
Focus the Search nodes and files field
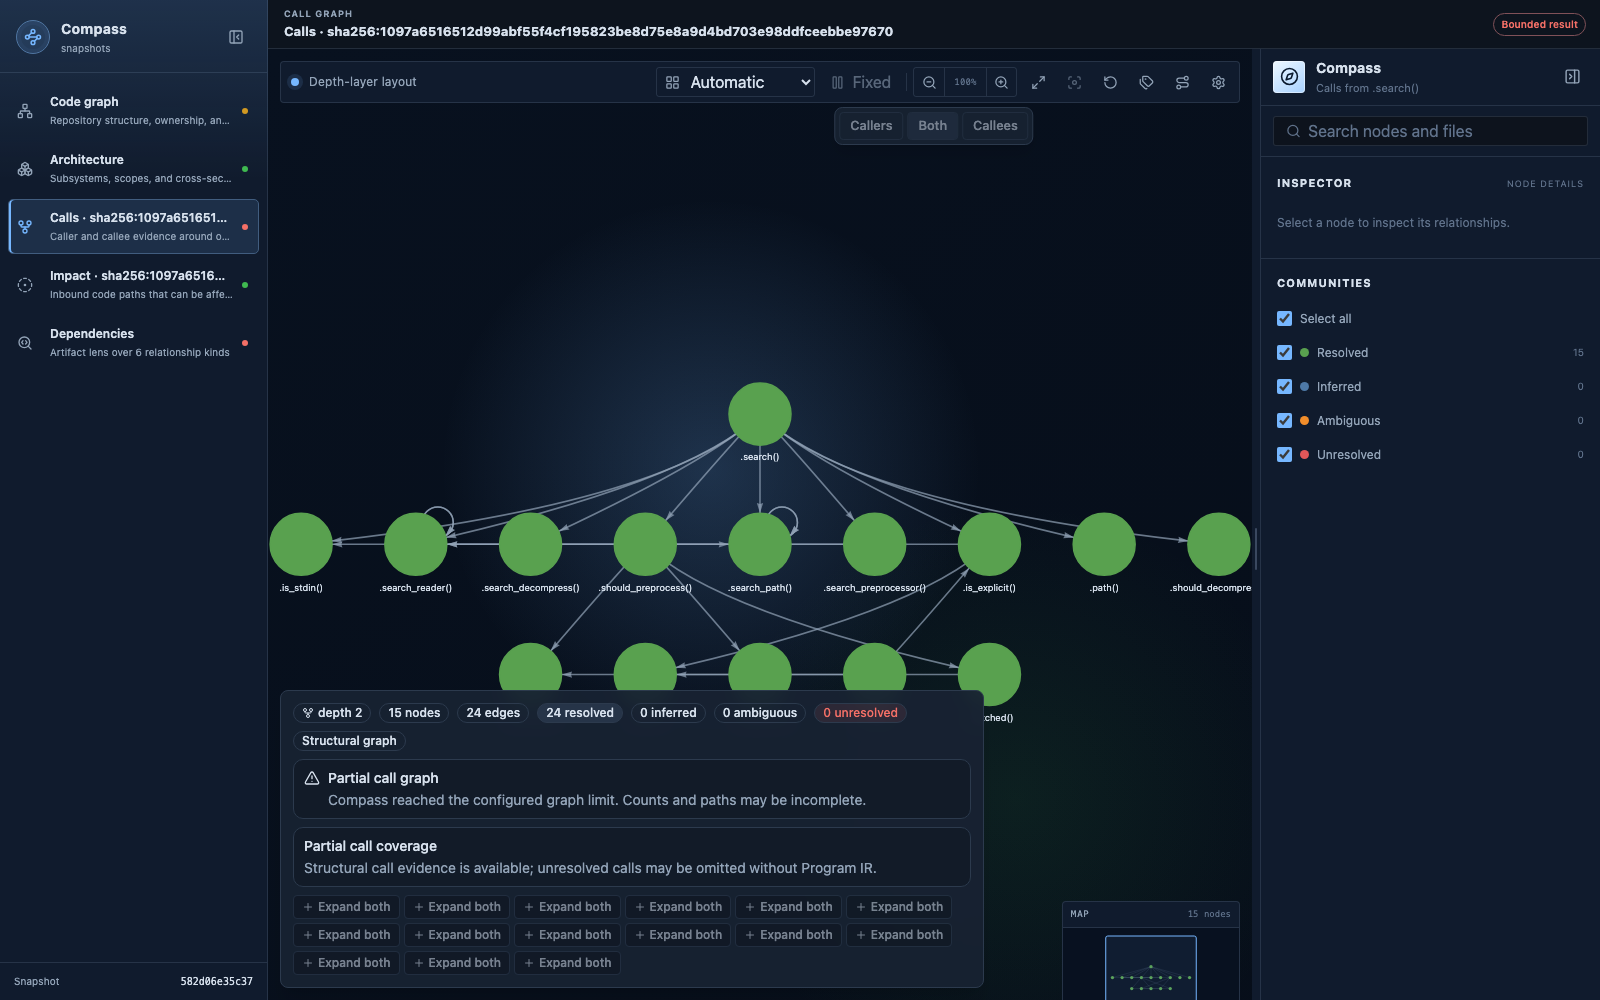point(1430,131)
